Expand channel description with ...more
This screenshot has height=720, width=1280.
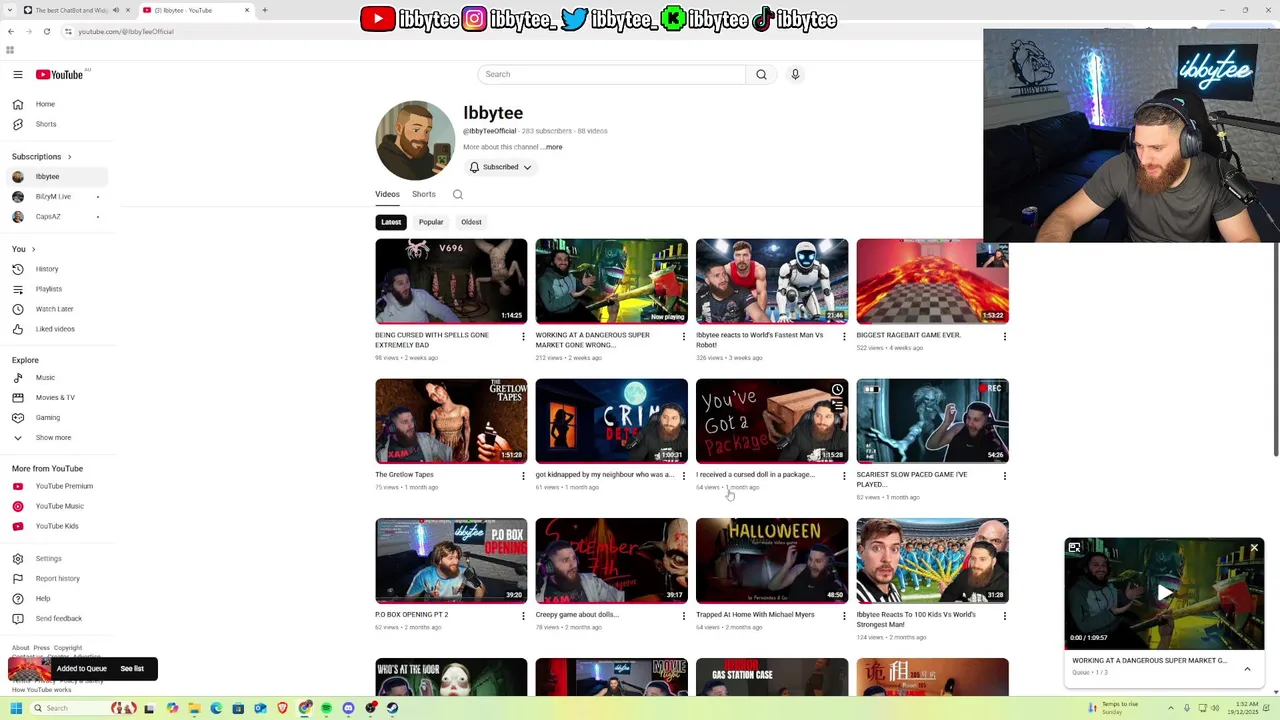[x=551, y=147]
